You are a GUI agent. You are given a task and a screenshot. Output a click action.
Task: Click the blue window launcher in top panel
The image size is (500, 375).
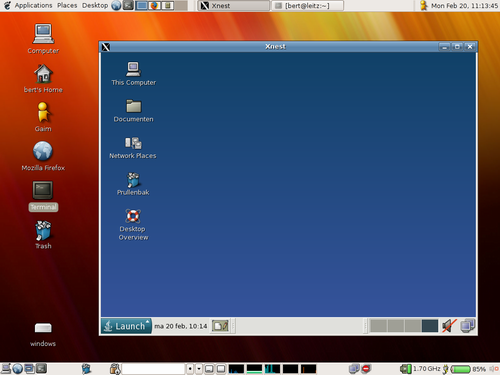pos(142,6)
